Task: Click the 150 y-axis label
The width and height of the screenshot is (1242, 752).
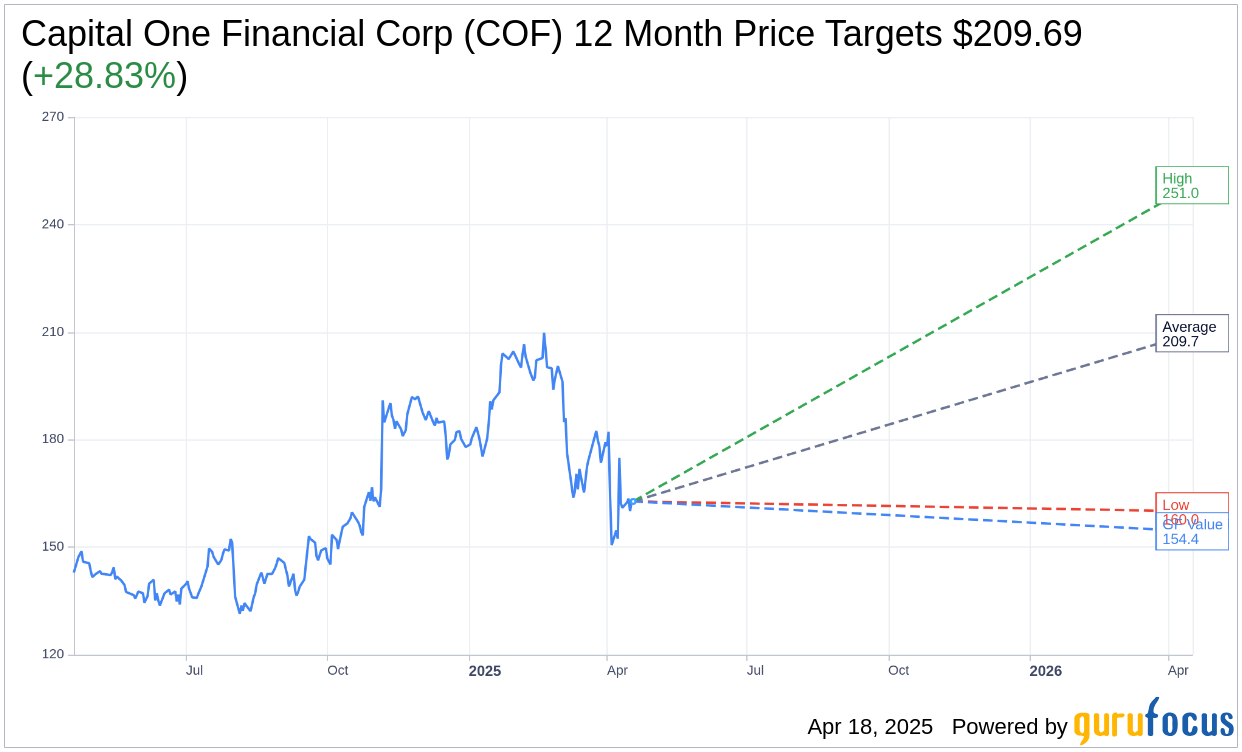Action: 53,547
